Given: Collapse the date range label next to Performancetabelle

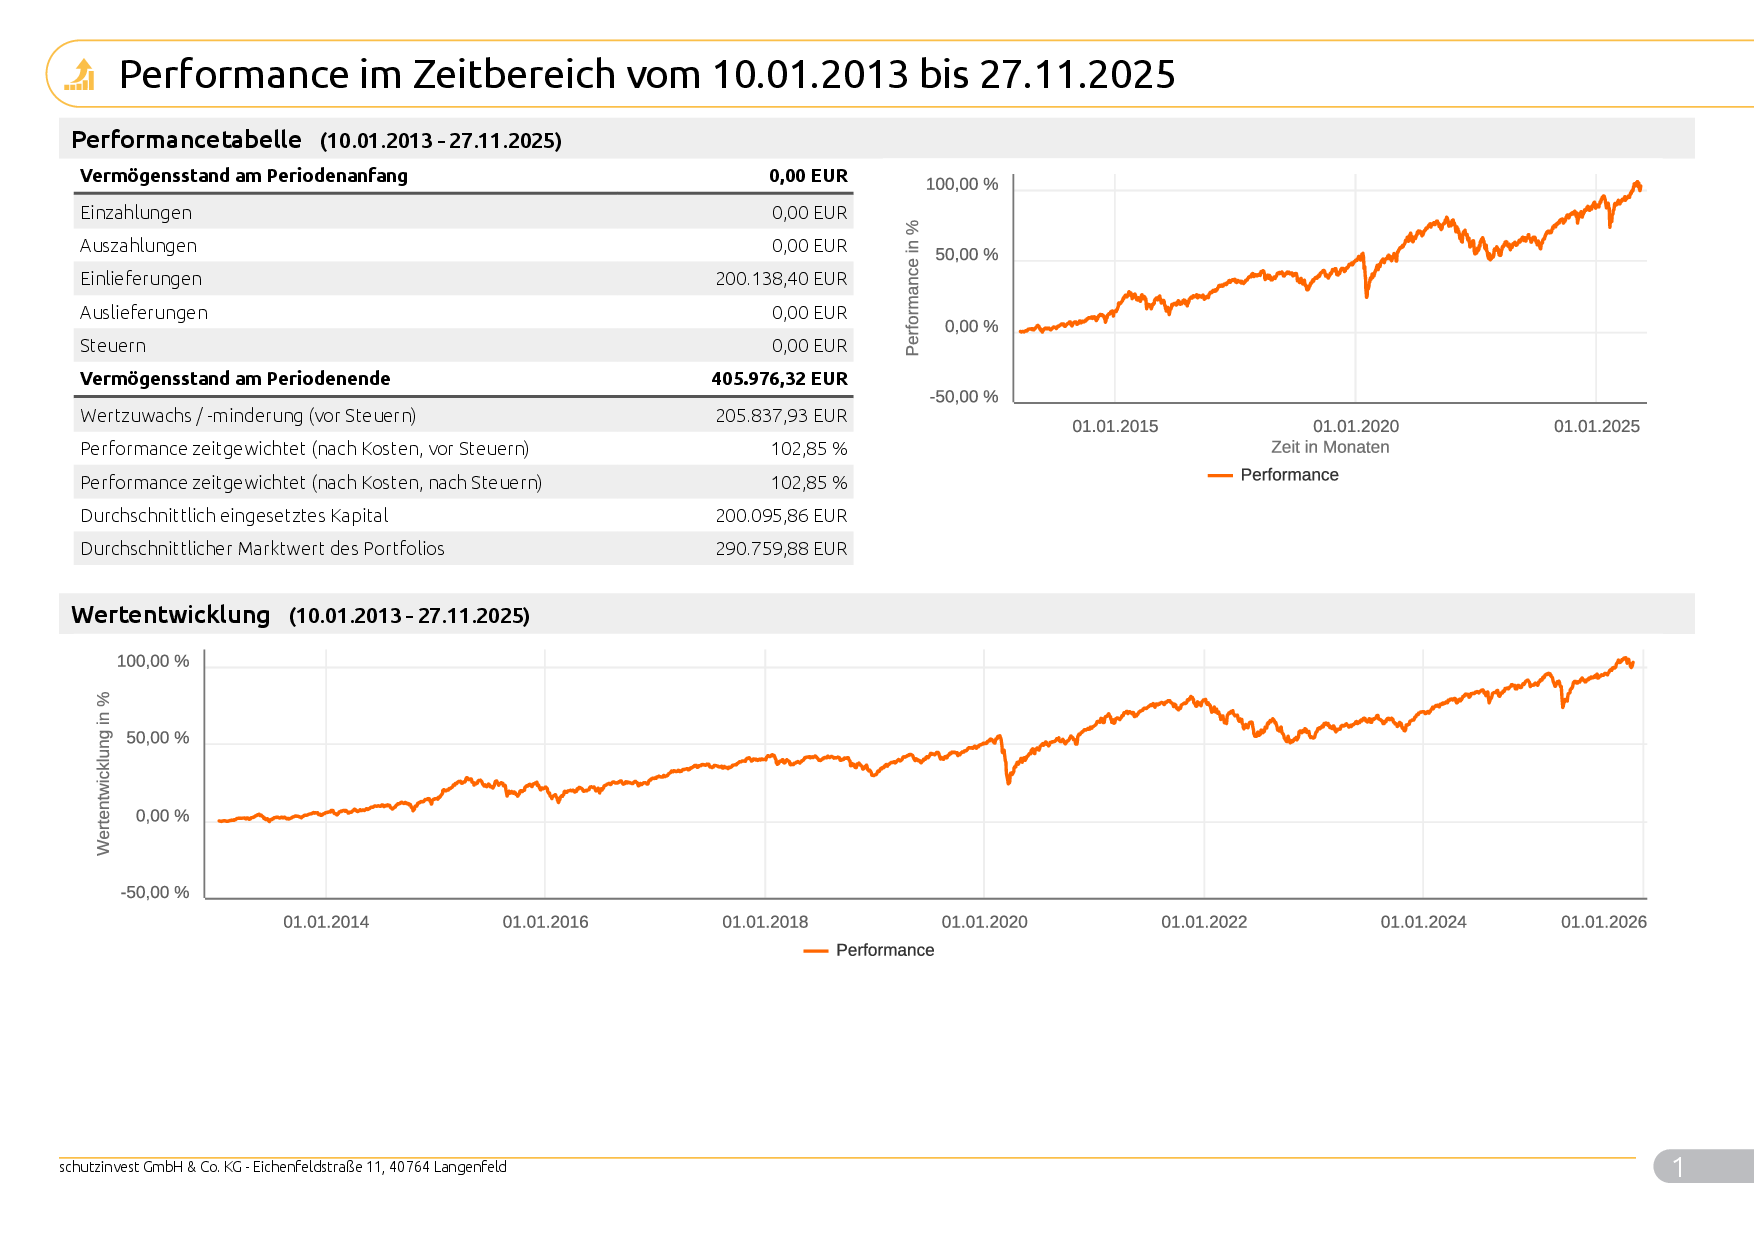Looking at the screenshot, I should click(x=442, y=141).
